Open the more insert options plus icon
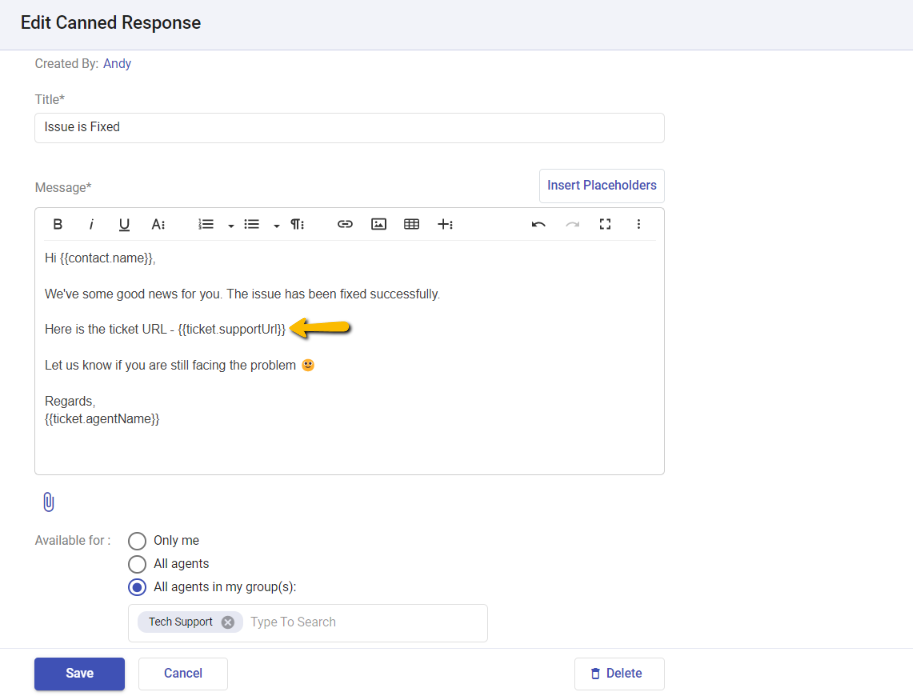The width and height of the screenshot is (913, 696). (445, 224)
